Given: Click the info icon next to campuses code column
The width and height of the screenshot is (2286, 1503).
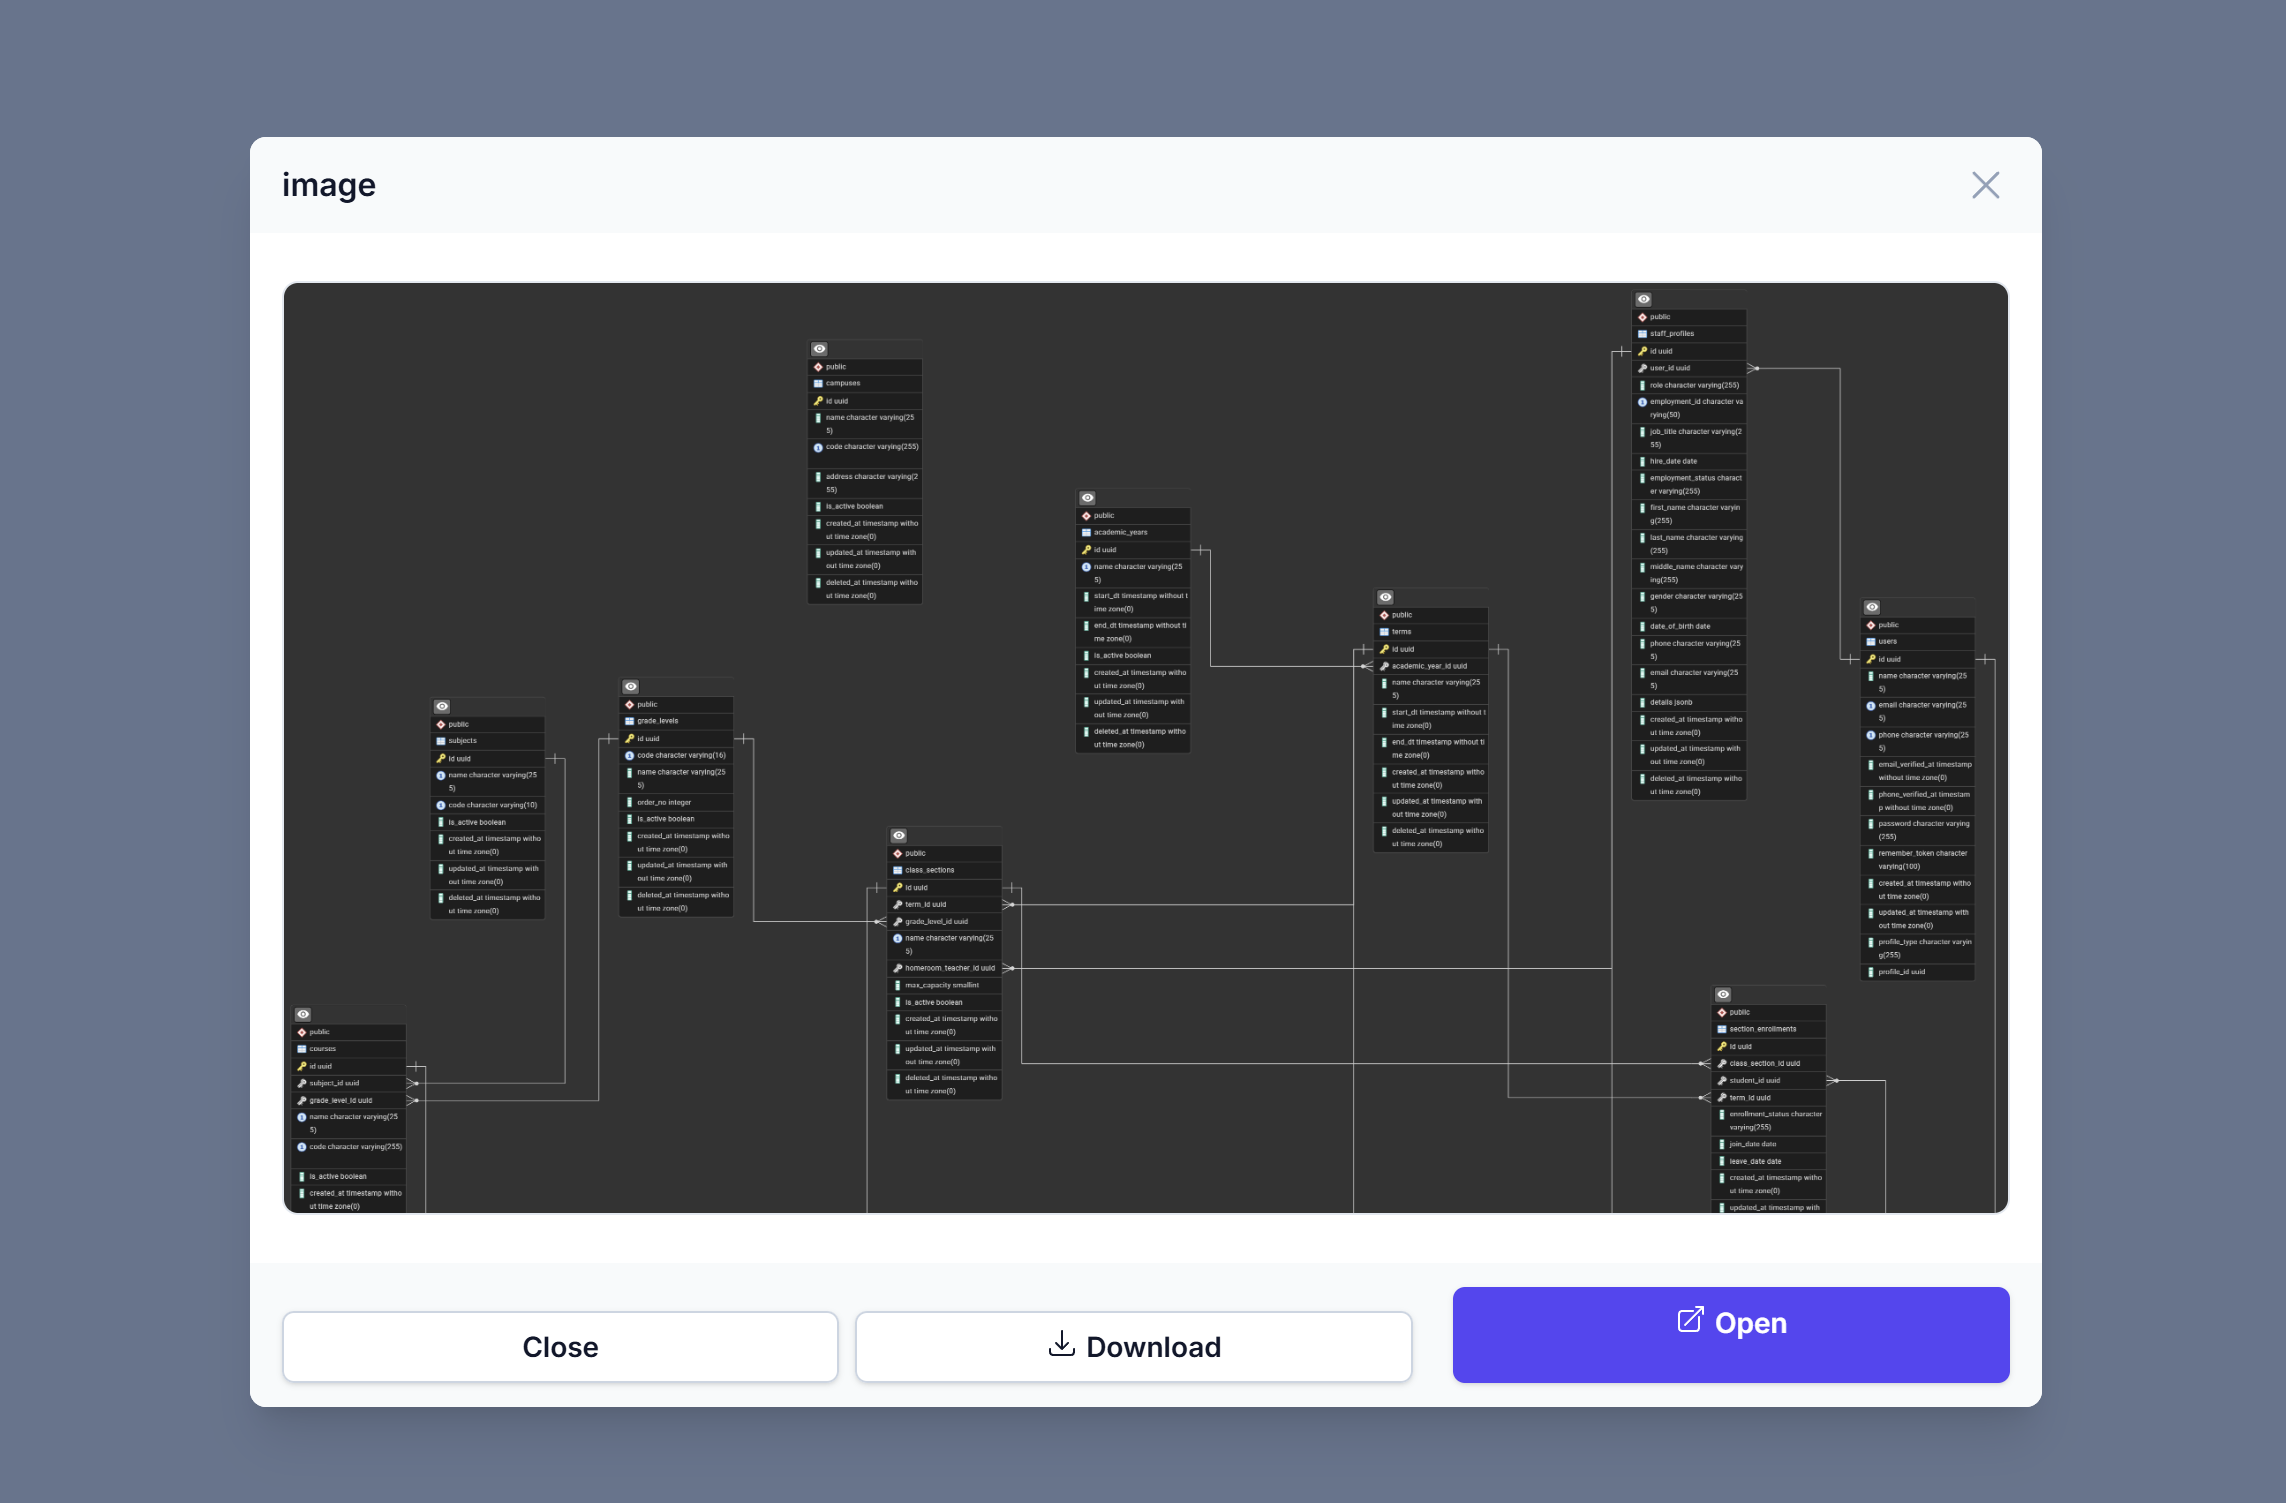Looking at the screenshot, I should (x=819, y=447).
